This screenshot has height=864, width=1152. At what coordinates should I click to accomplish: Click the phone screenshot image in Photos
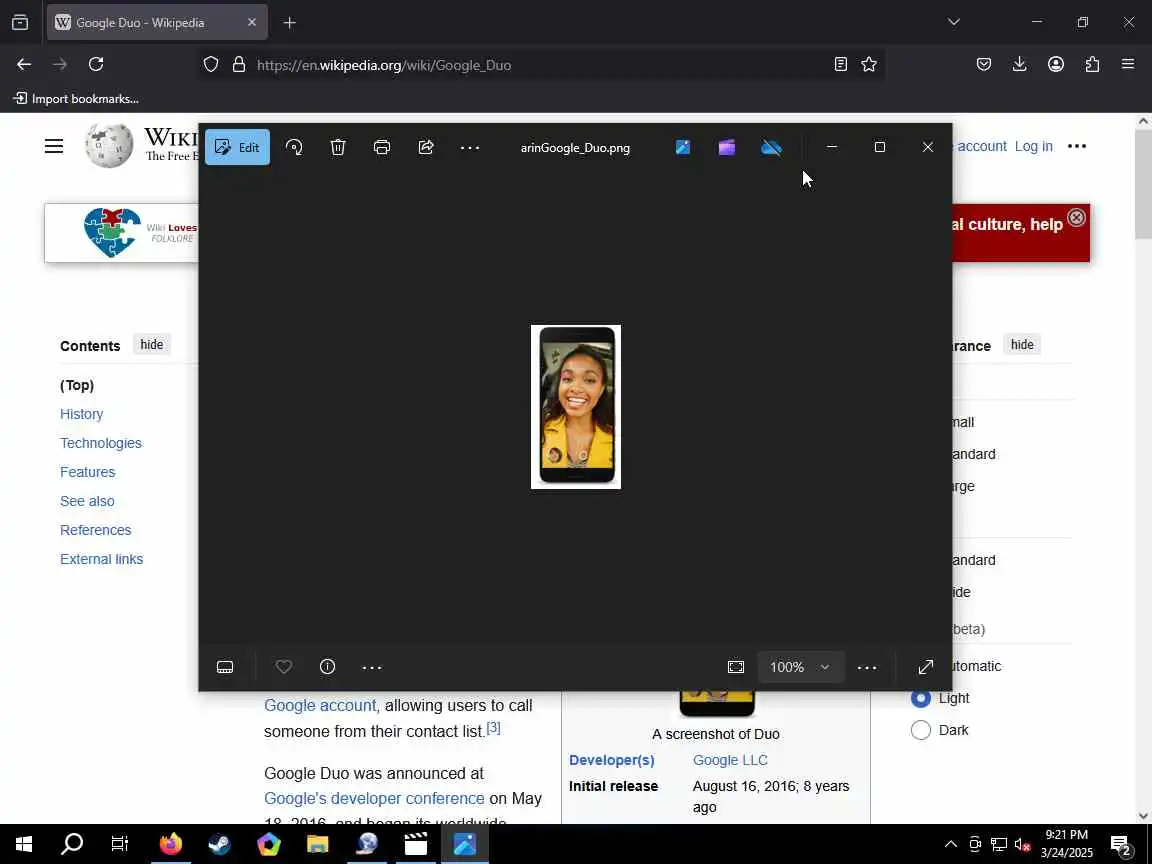[x=576, y=406]
